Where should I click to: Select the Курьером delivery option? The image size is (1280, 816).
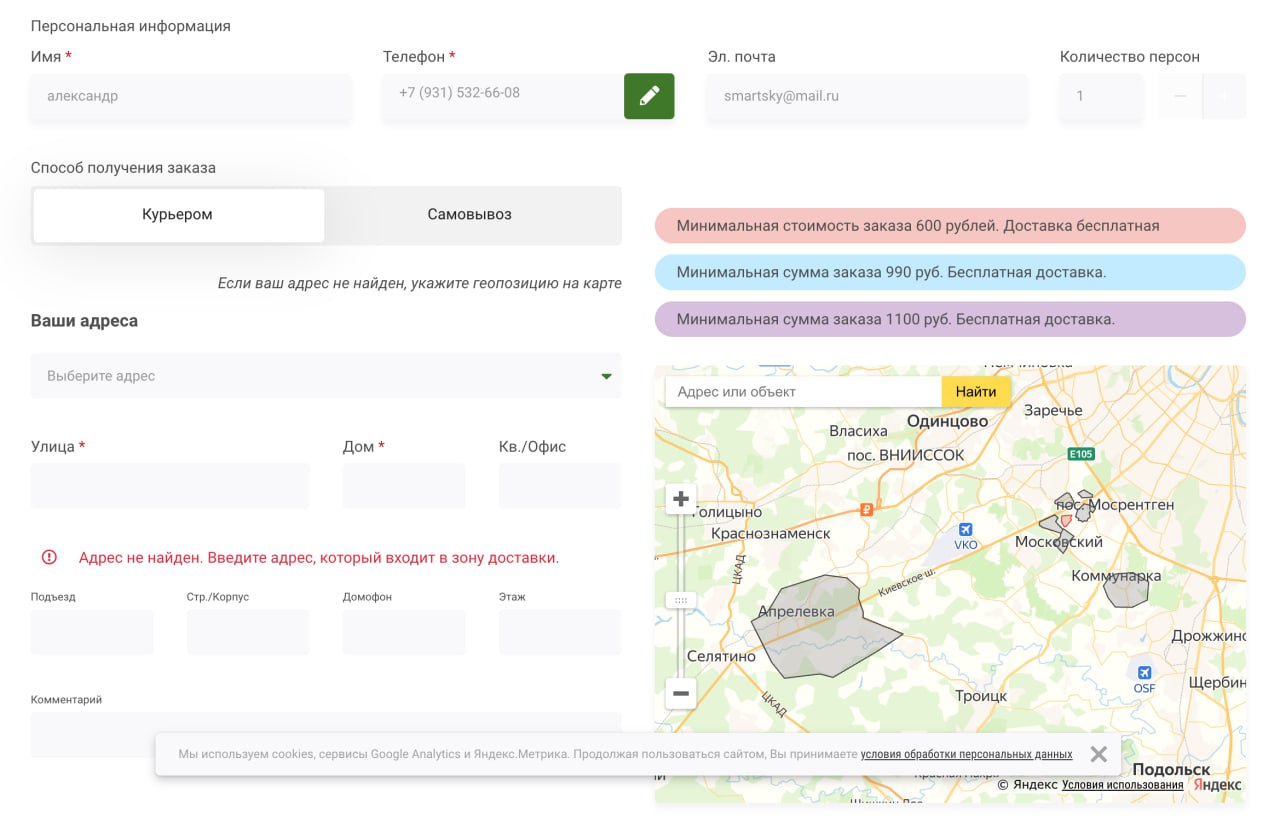178,215
